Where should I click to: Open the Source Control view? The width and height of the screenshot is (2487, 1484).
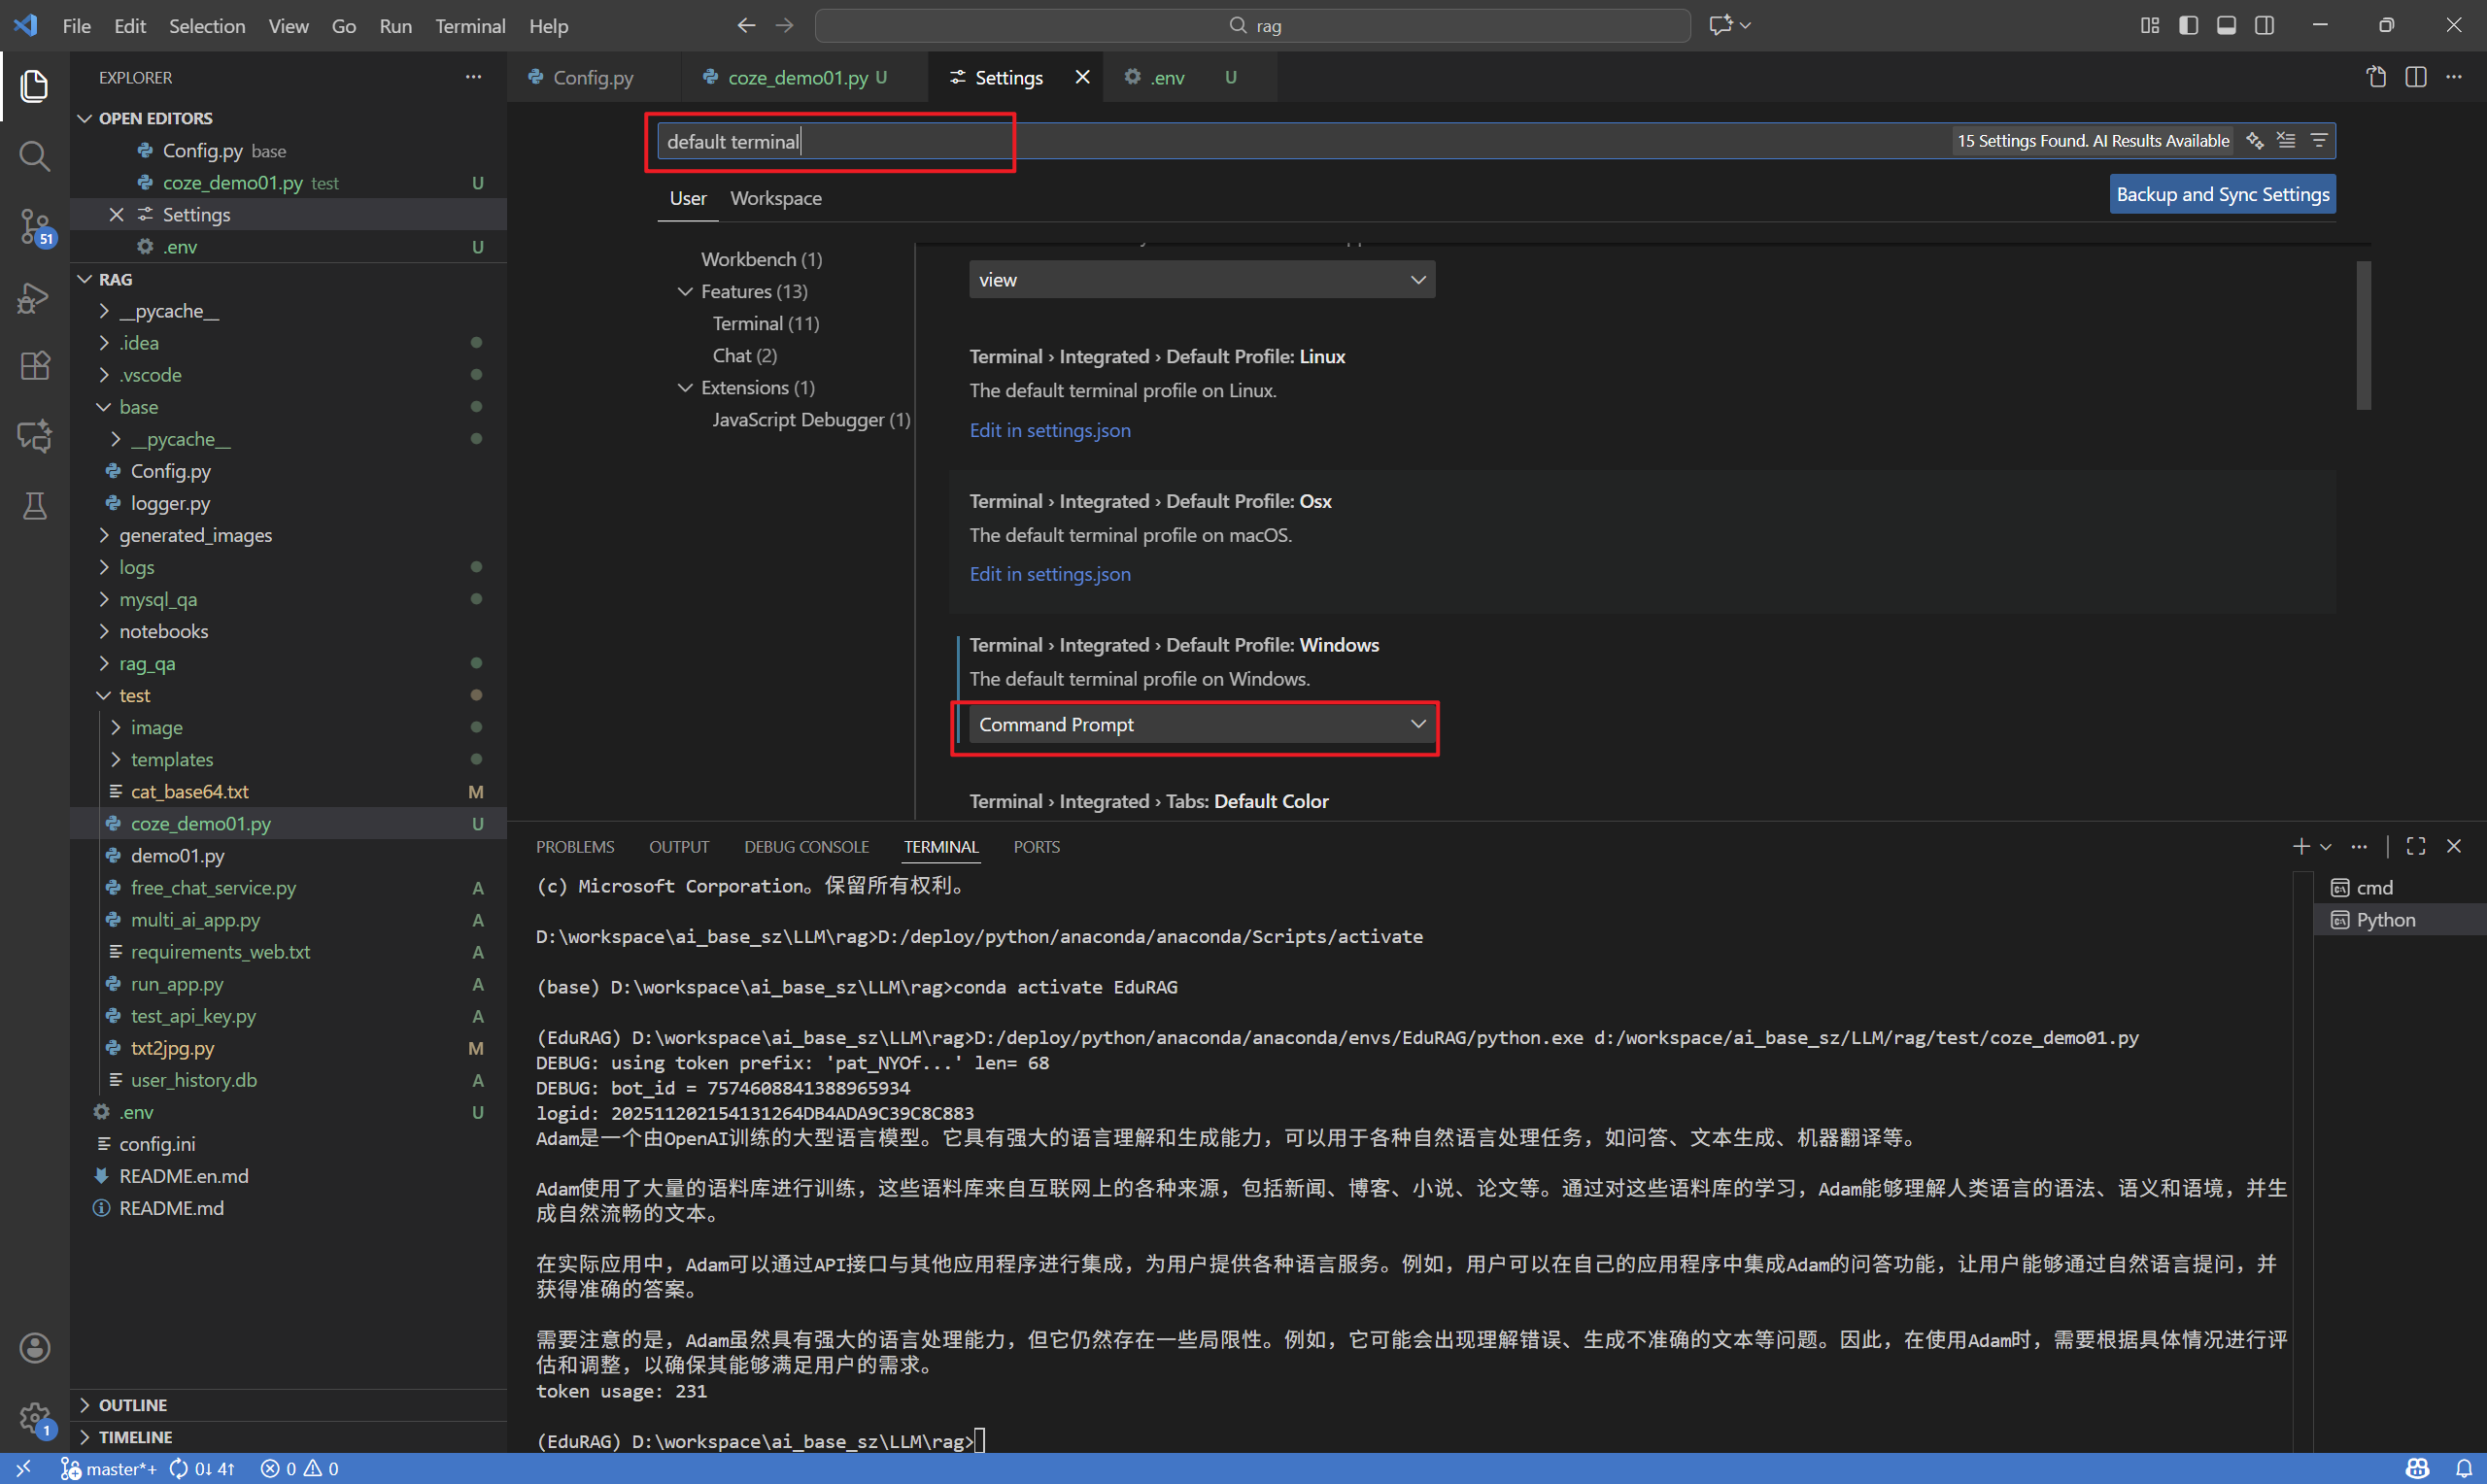coord(34,226)
